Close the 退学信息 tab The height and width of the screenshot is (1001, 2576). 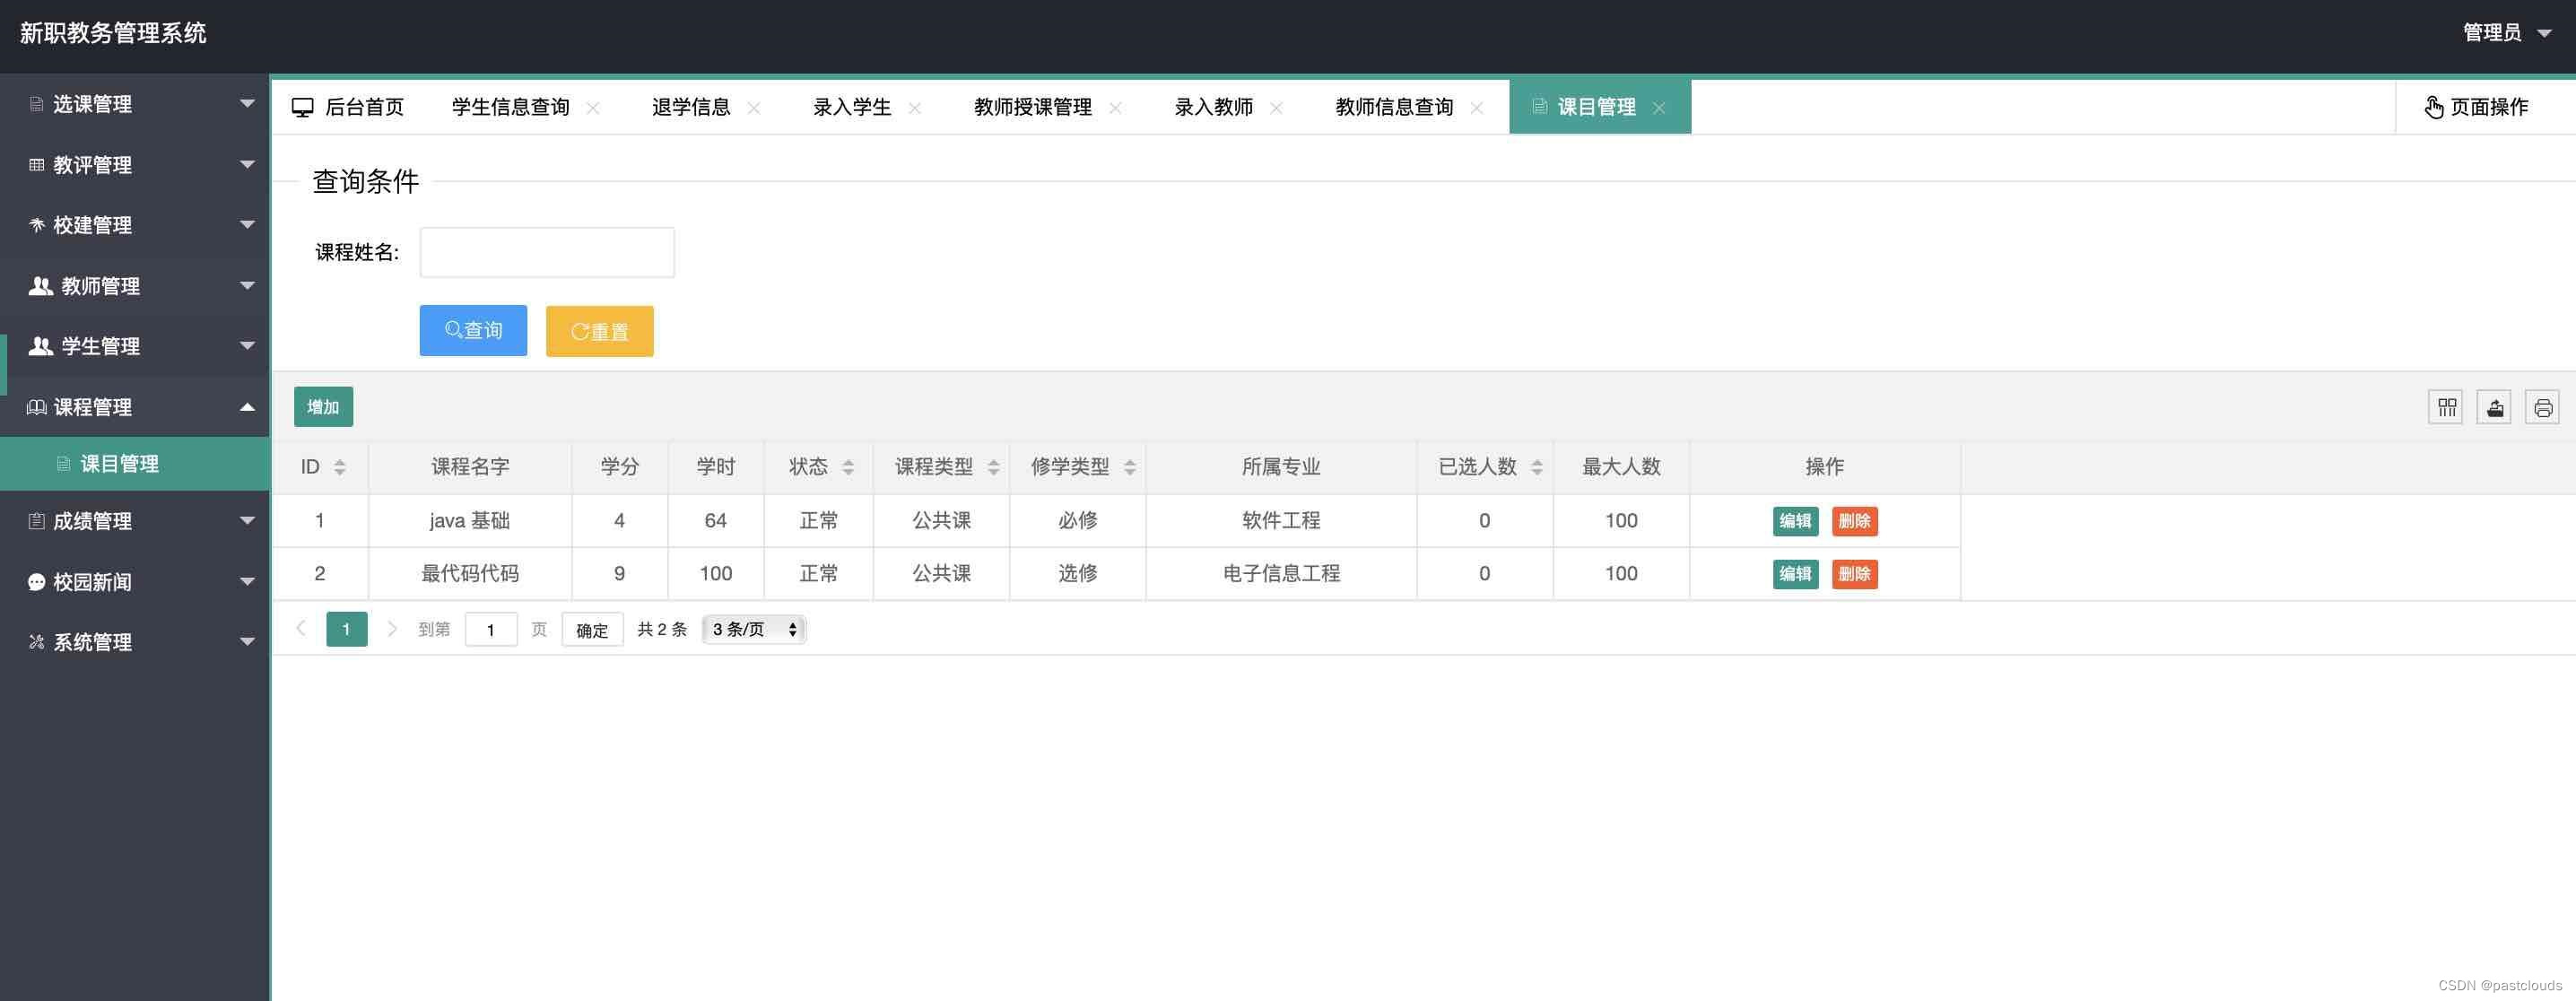point(754,108)
